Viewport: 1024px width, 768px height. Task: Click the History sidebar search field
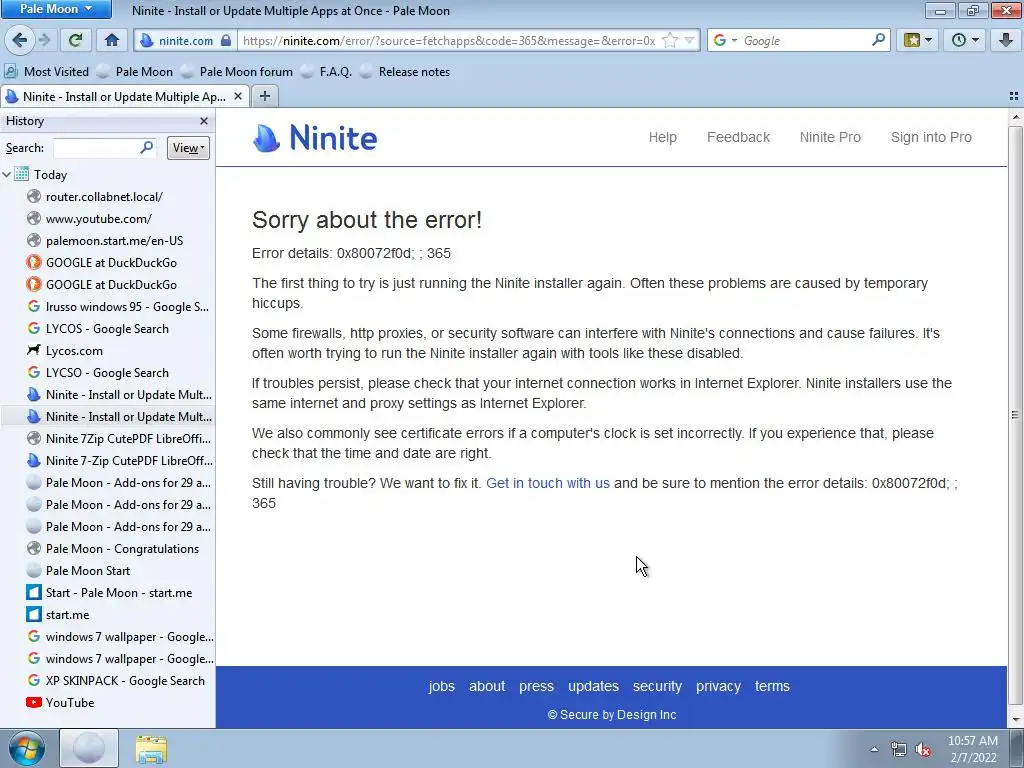[x=98, y=148]
